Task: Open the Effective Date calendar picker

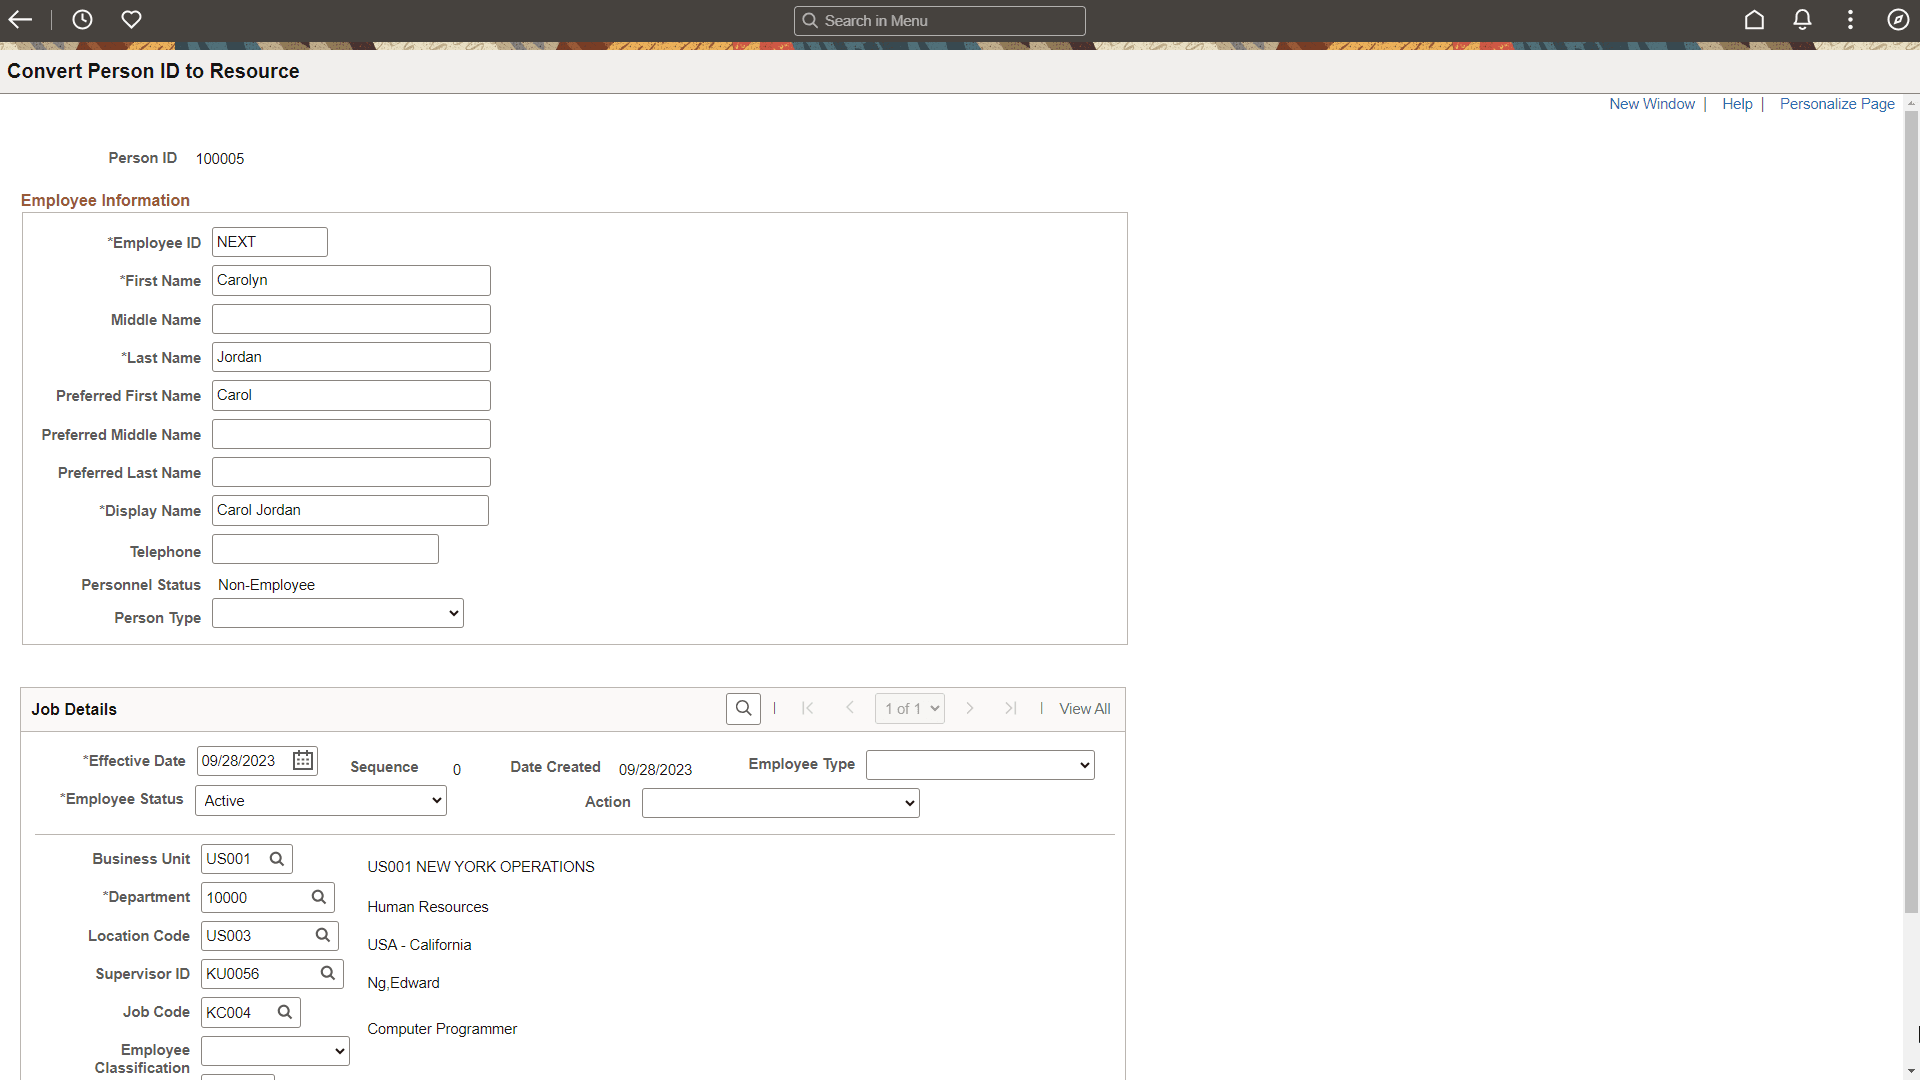Action: coord(301,760)
